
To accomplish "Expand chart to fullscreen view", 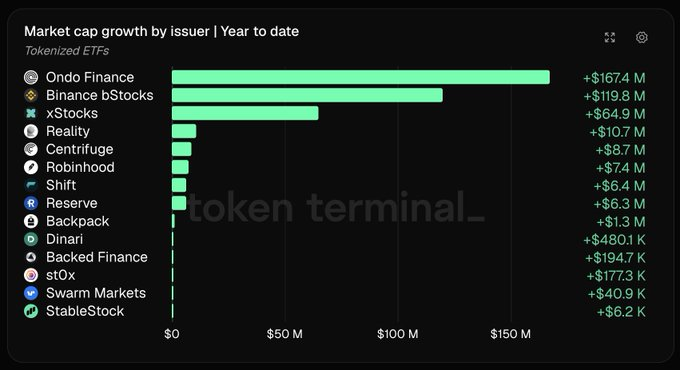I will click(x=610, y=37).
